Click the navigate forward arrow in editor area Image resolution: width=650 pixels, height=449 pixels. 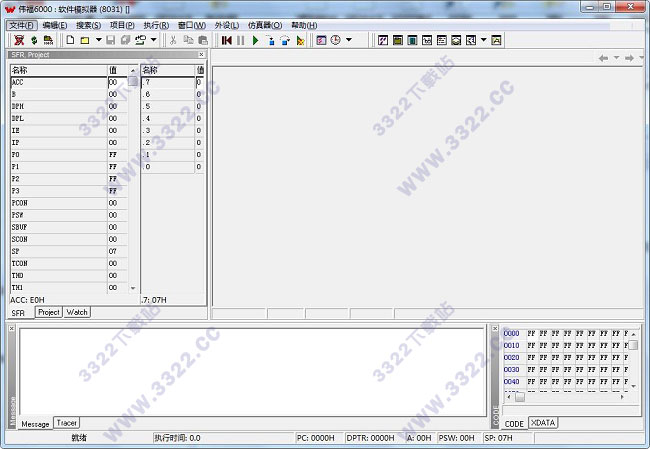629,58
